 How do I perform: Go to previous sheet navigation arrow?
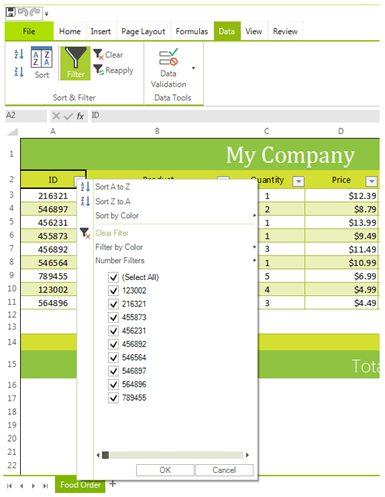point(21,486)
